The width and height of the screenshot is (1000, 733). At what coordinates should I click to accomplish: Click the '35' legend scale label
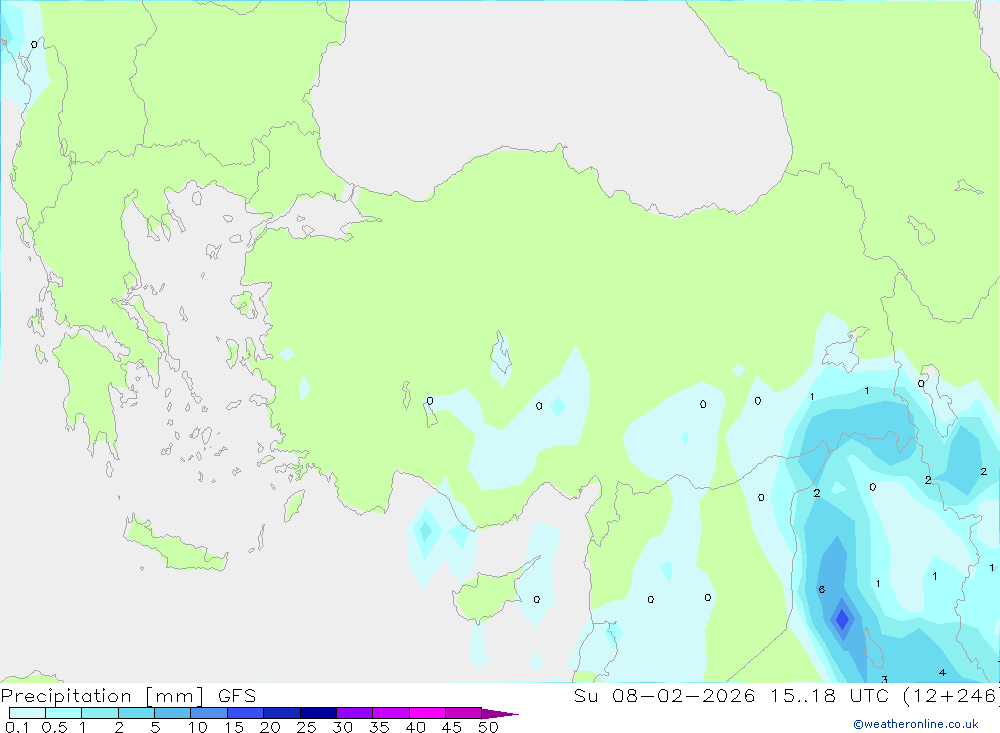(379, 727)
